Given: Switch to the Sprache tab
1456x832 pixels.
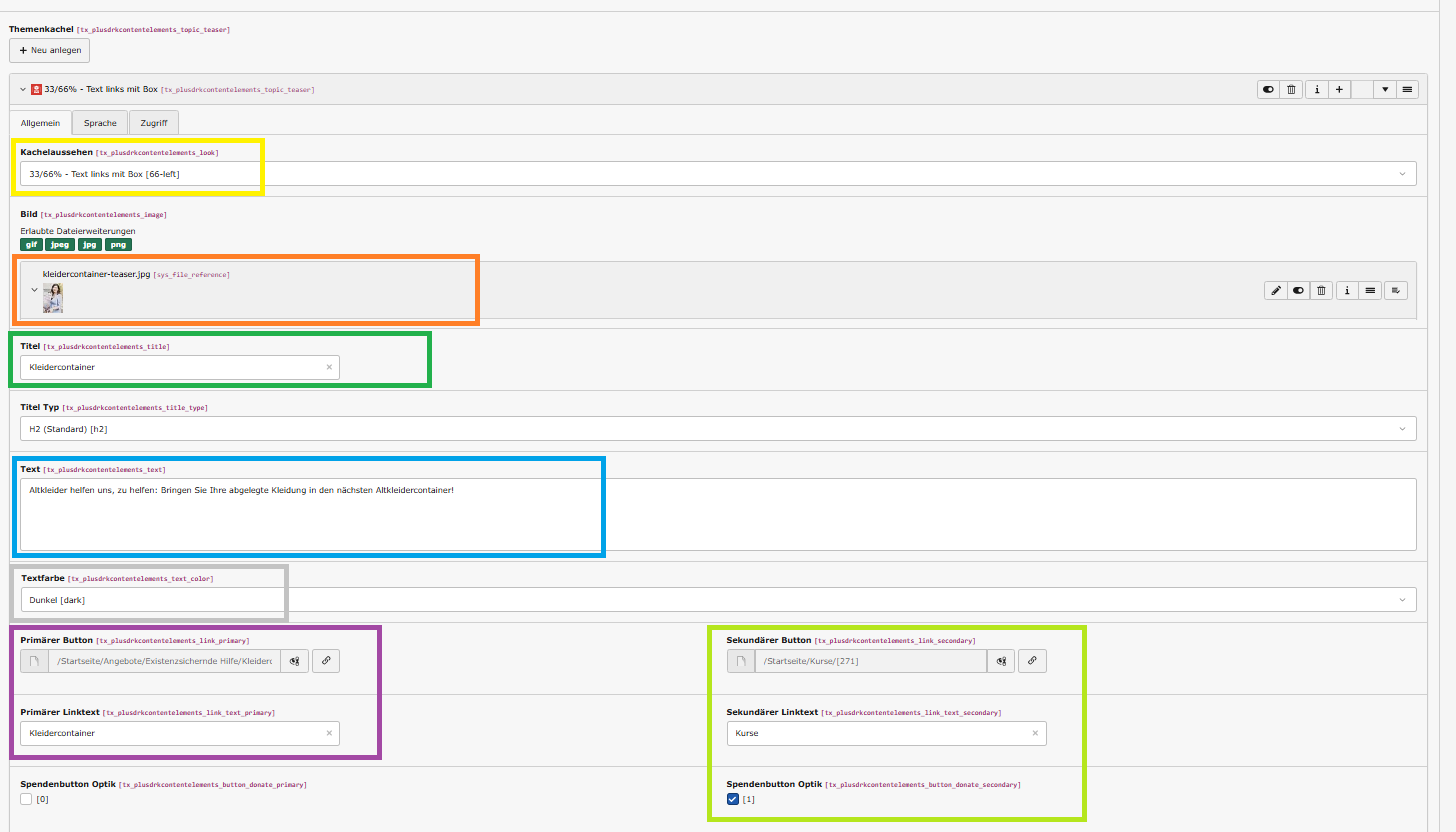Looking at the screenshot, I should [x=100, y=123].
